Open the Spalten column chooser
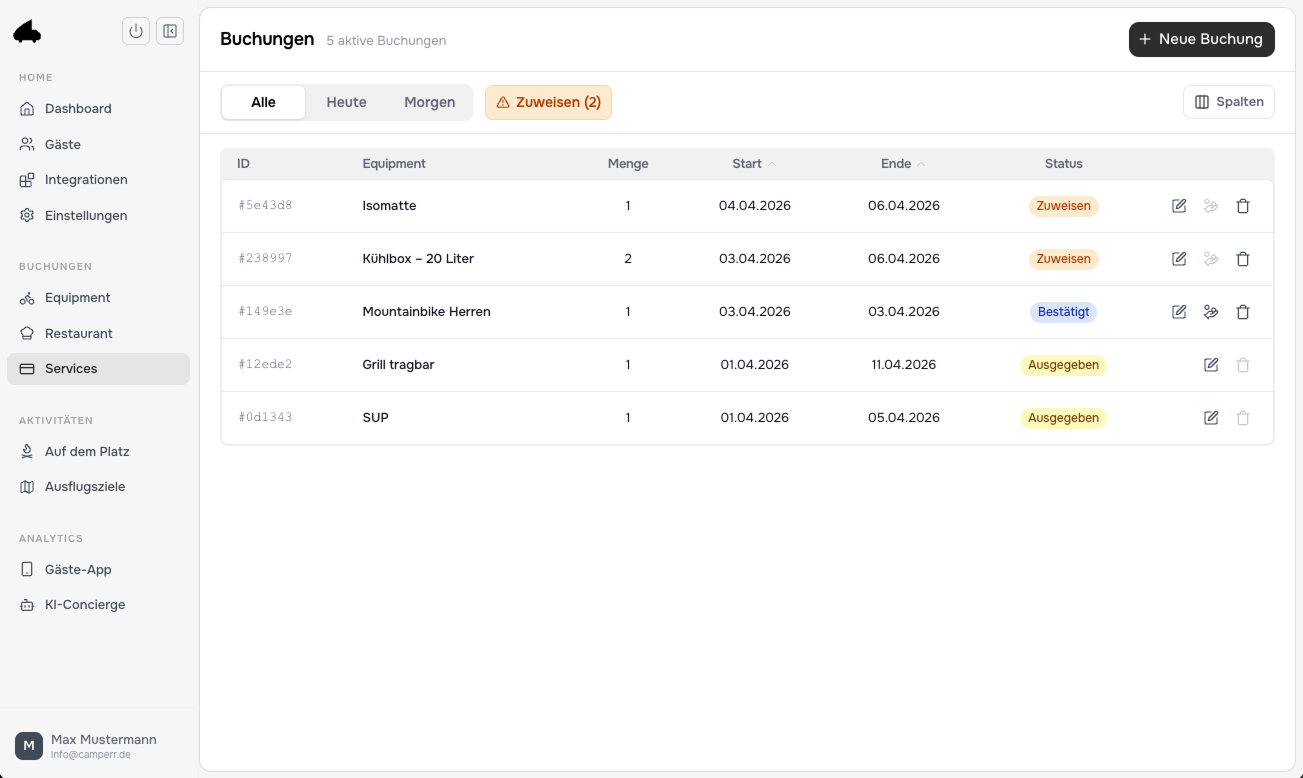Screen dimensions: 1303x778 tap(1229, 102)
